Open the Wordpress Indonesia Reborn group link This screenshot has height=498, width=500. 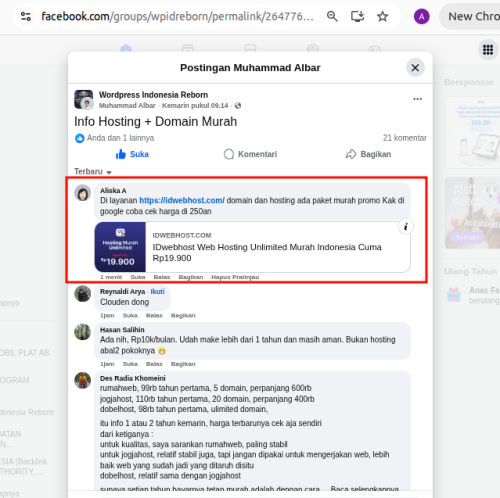point(153,95)
